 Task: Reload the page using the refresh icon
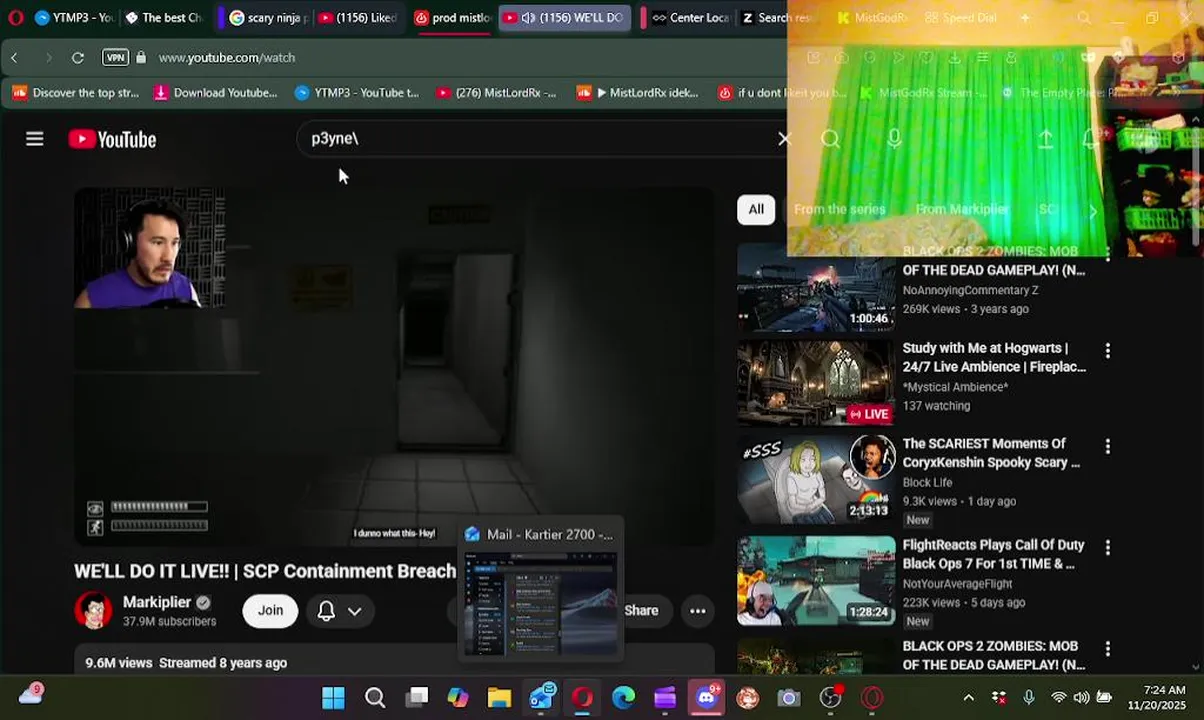point(78,58)
